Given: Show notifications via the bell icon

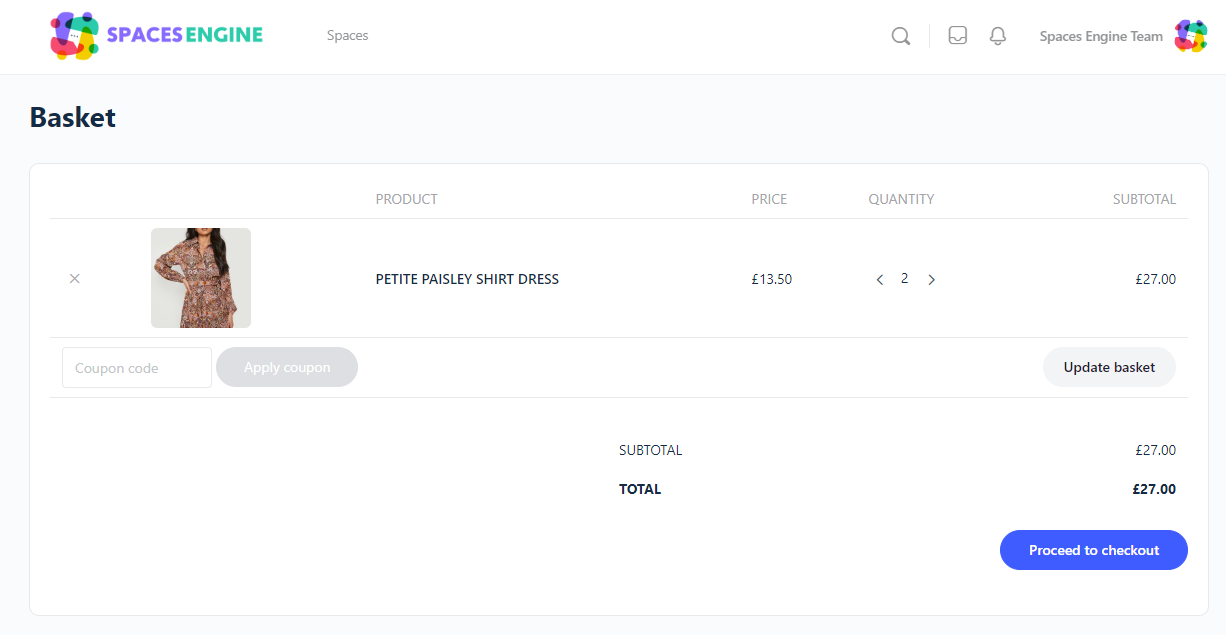Looking at the screenshot, I should click(x=997, y=36).
